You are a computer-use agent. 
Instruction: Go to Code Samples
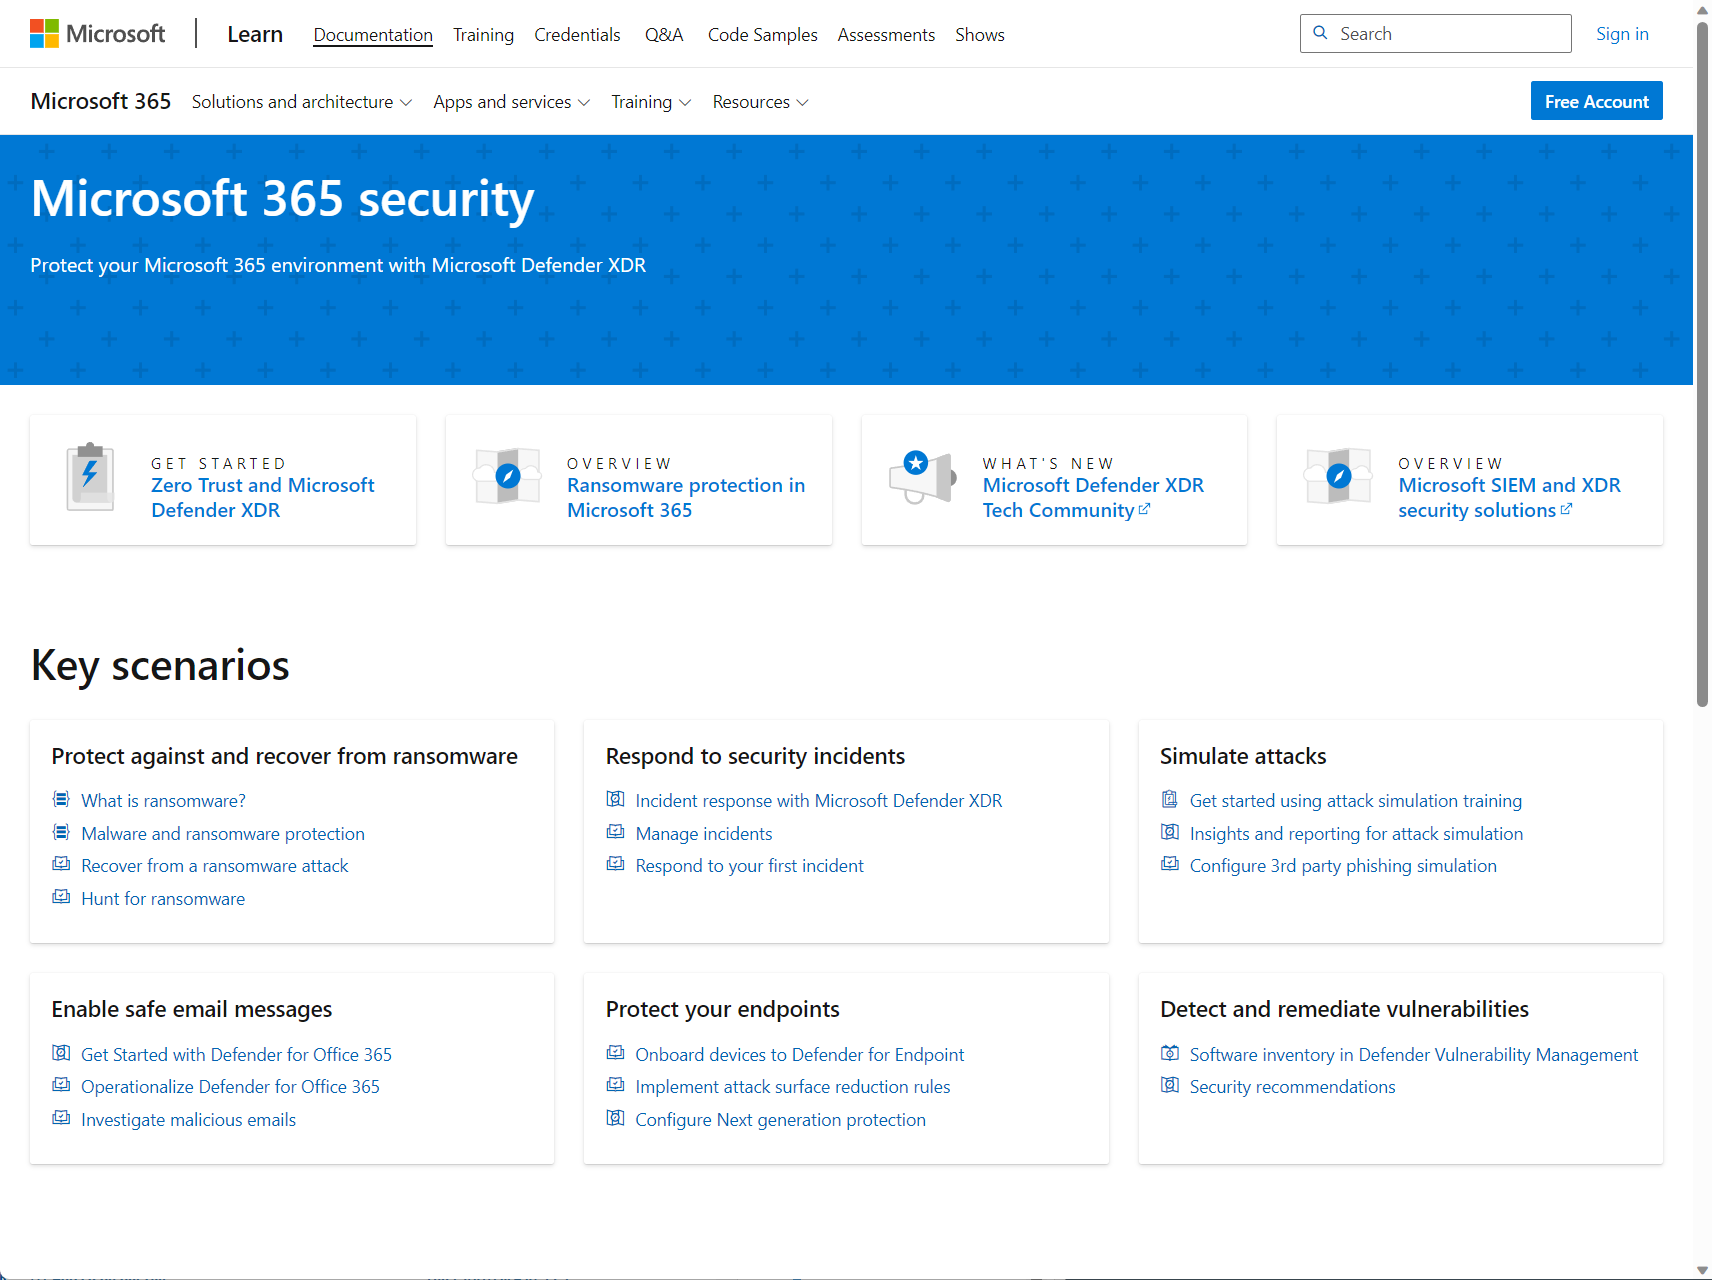click(762, 35)
